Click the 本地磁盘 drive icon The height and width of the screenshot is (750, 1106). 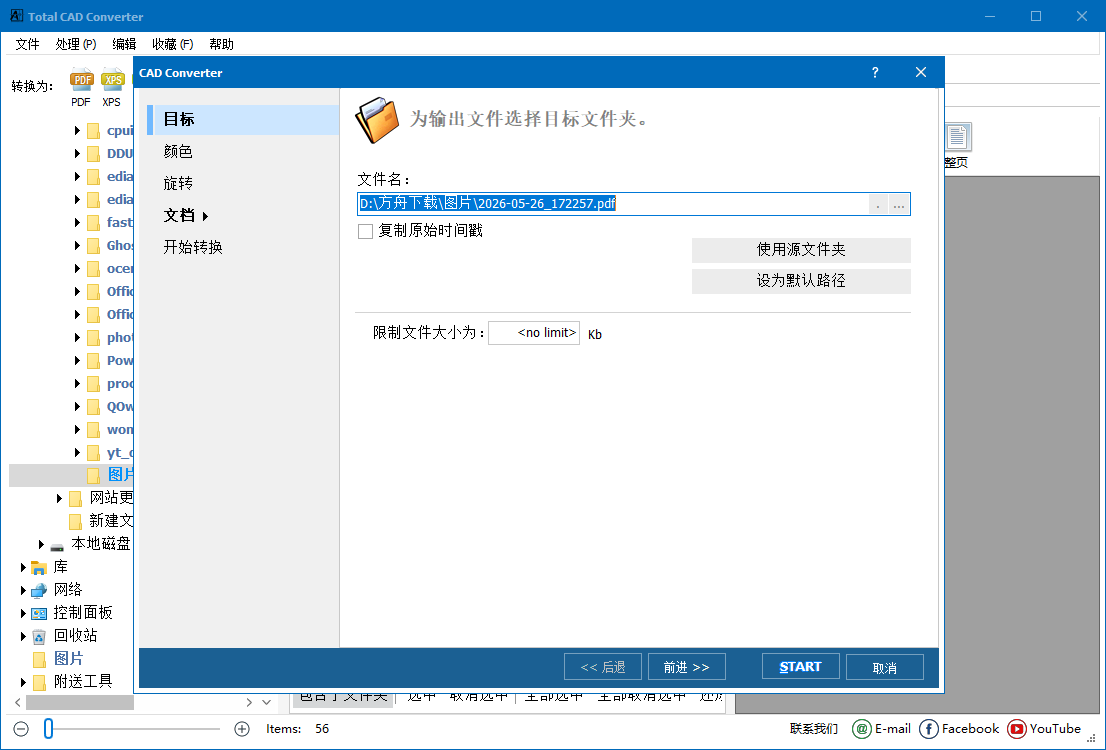coord(57,545)
